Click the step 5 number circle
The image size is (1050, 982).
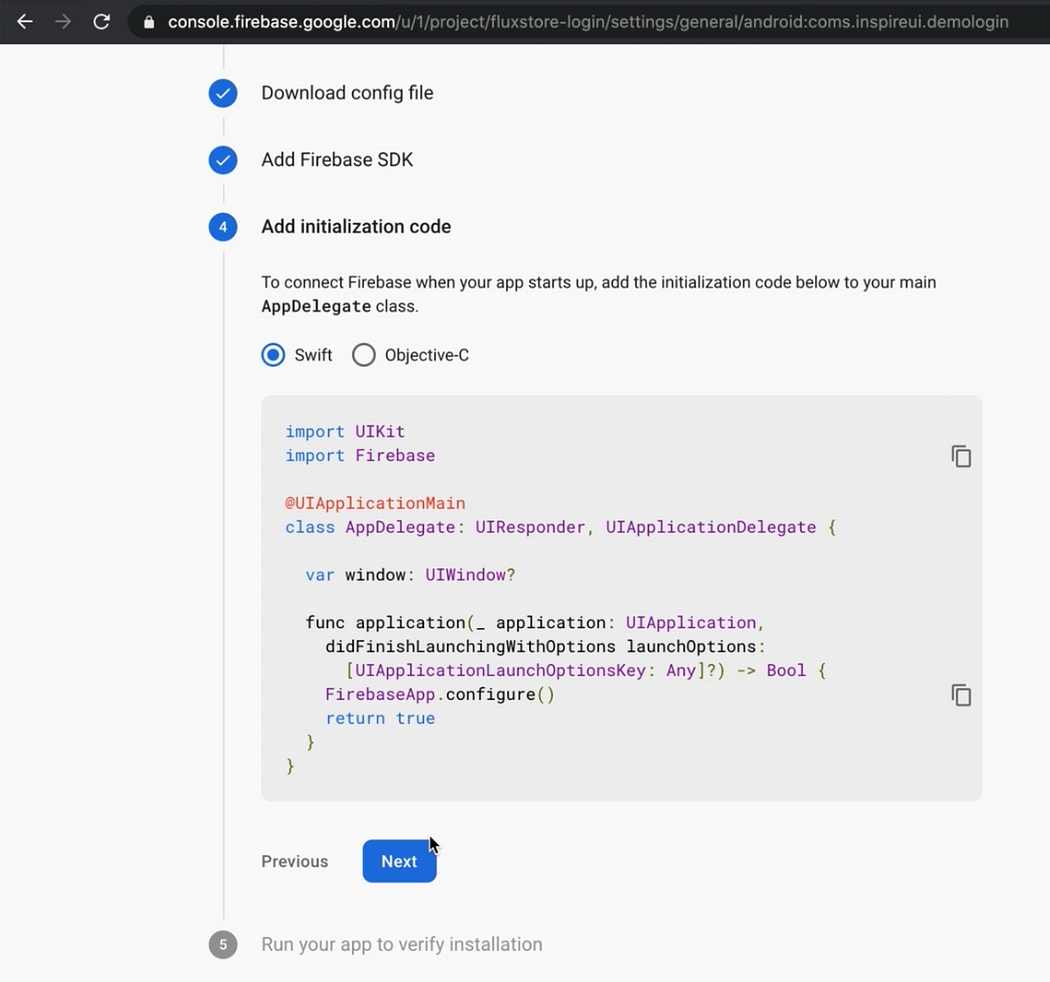click(x=223, y=944)
